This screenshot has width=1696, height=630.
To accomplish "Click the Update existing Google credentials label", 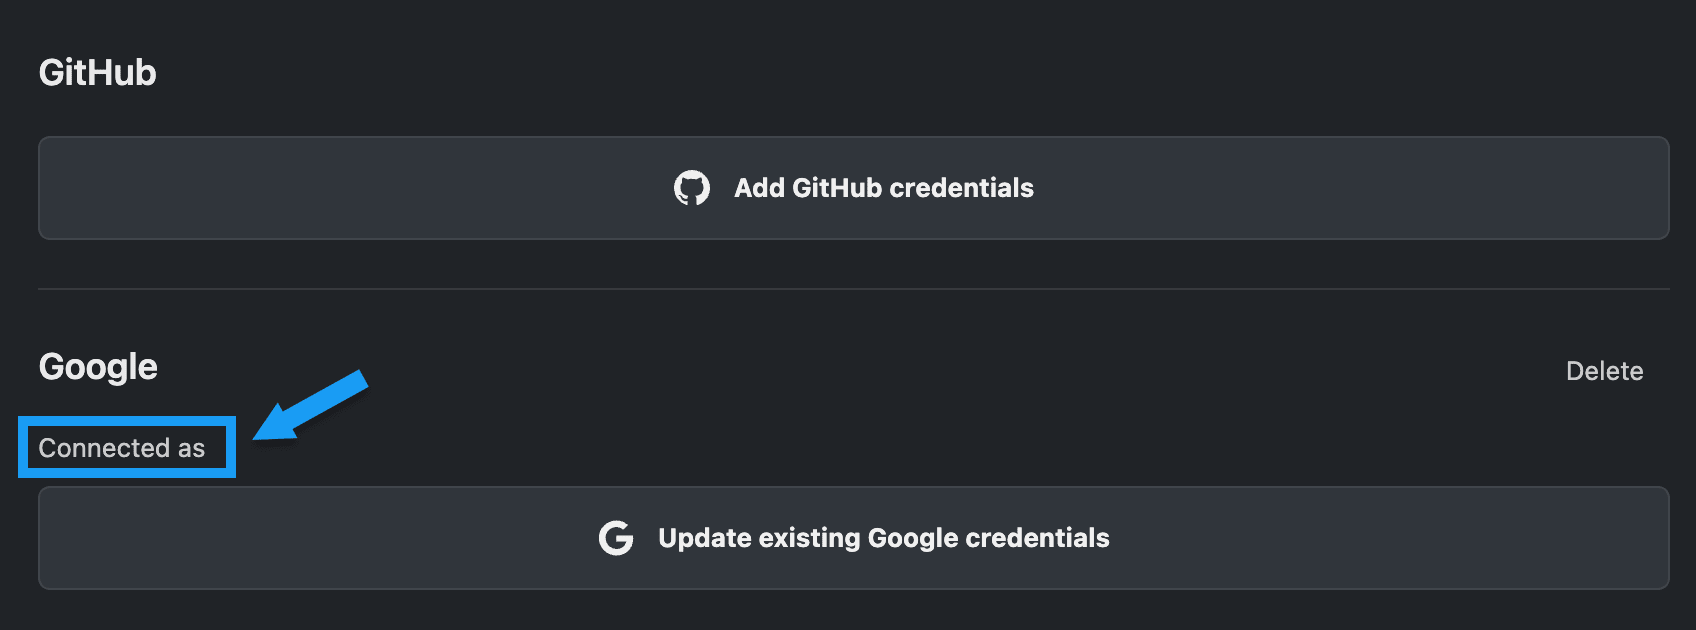I will (x=884, y=538).
